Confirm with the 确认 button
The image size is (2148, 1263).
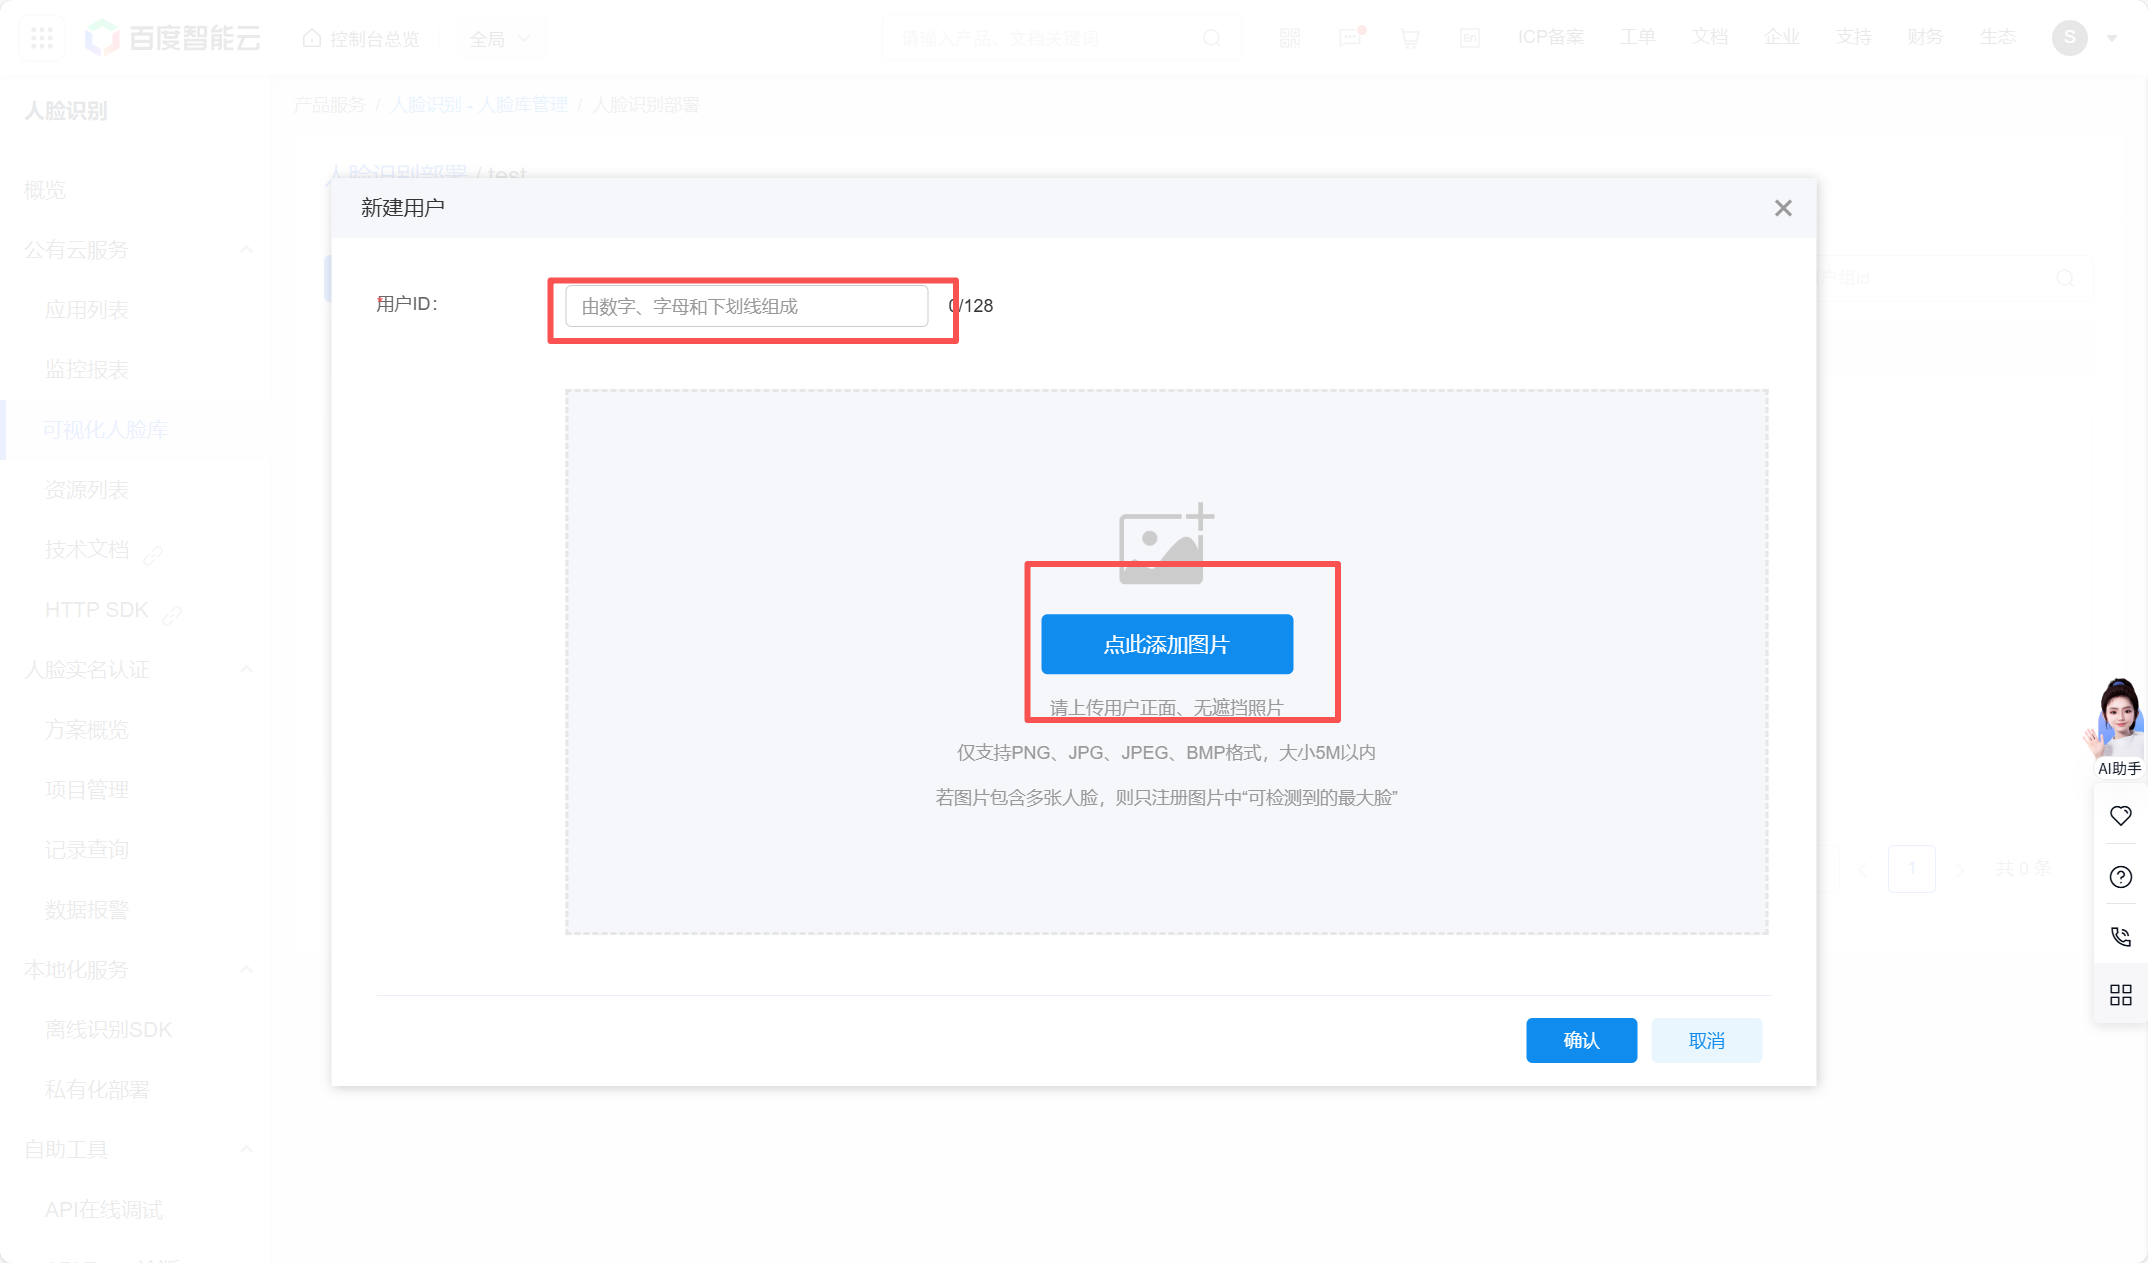(x=1581, y=1040)
